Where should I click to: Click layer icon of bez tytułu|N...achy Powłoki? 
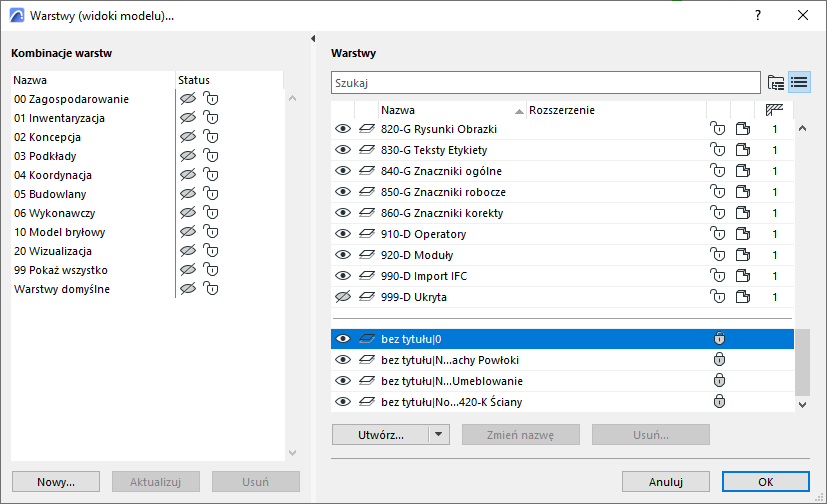[367, 360]
